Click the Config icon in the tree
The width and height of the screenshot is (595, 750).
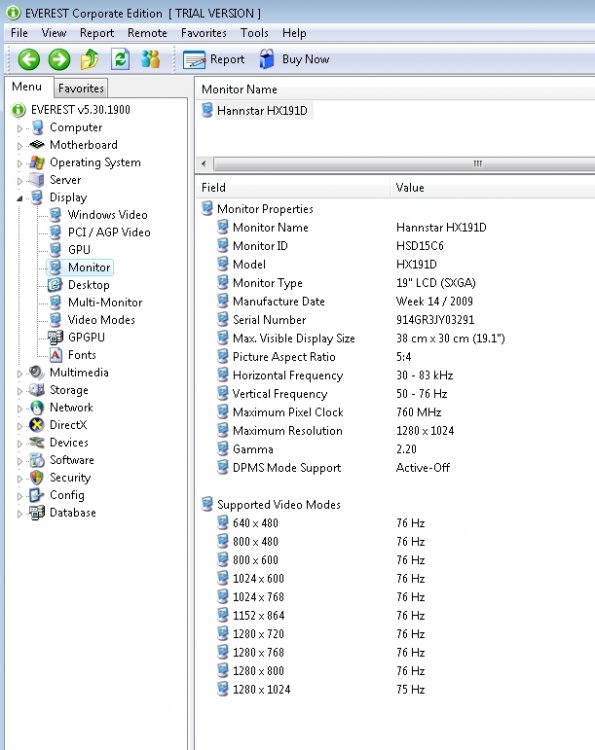click(x=37, y=495)
